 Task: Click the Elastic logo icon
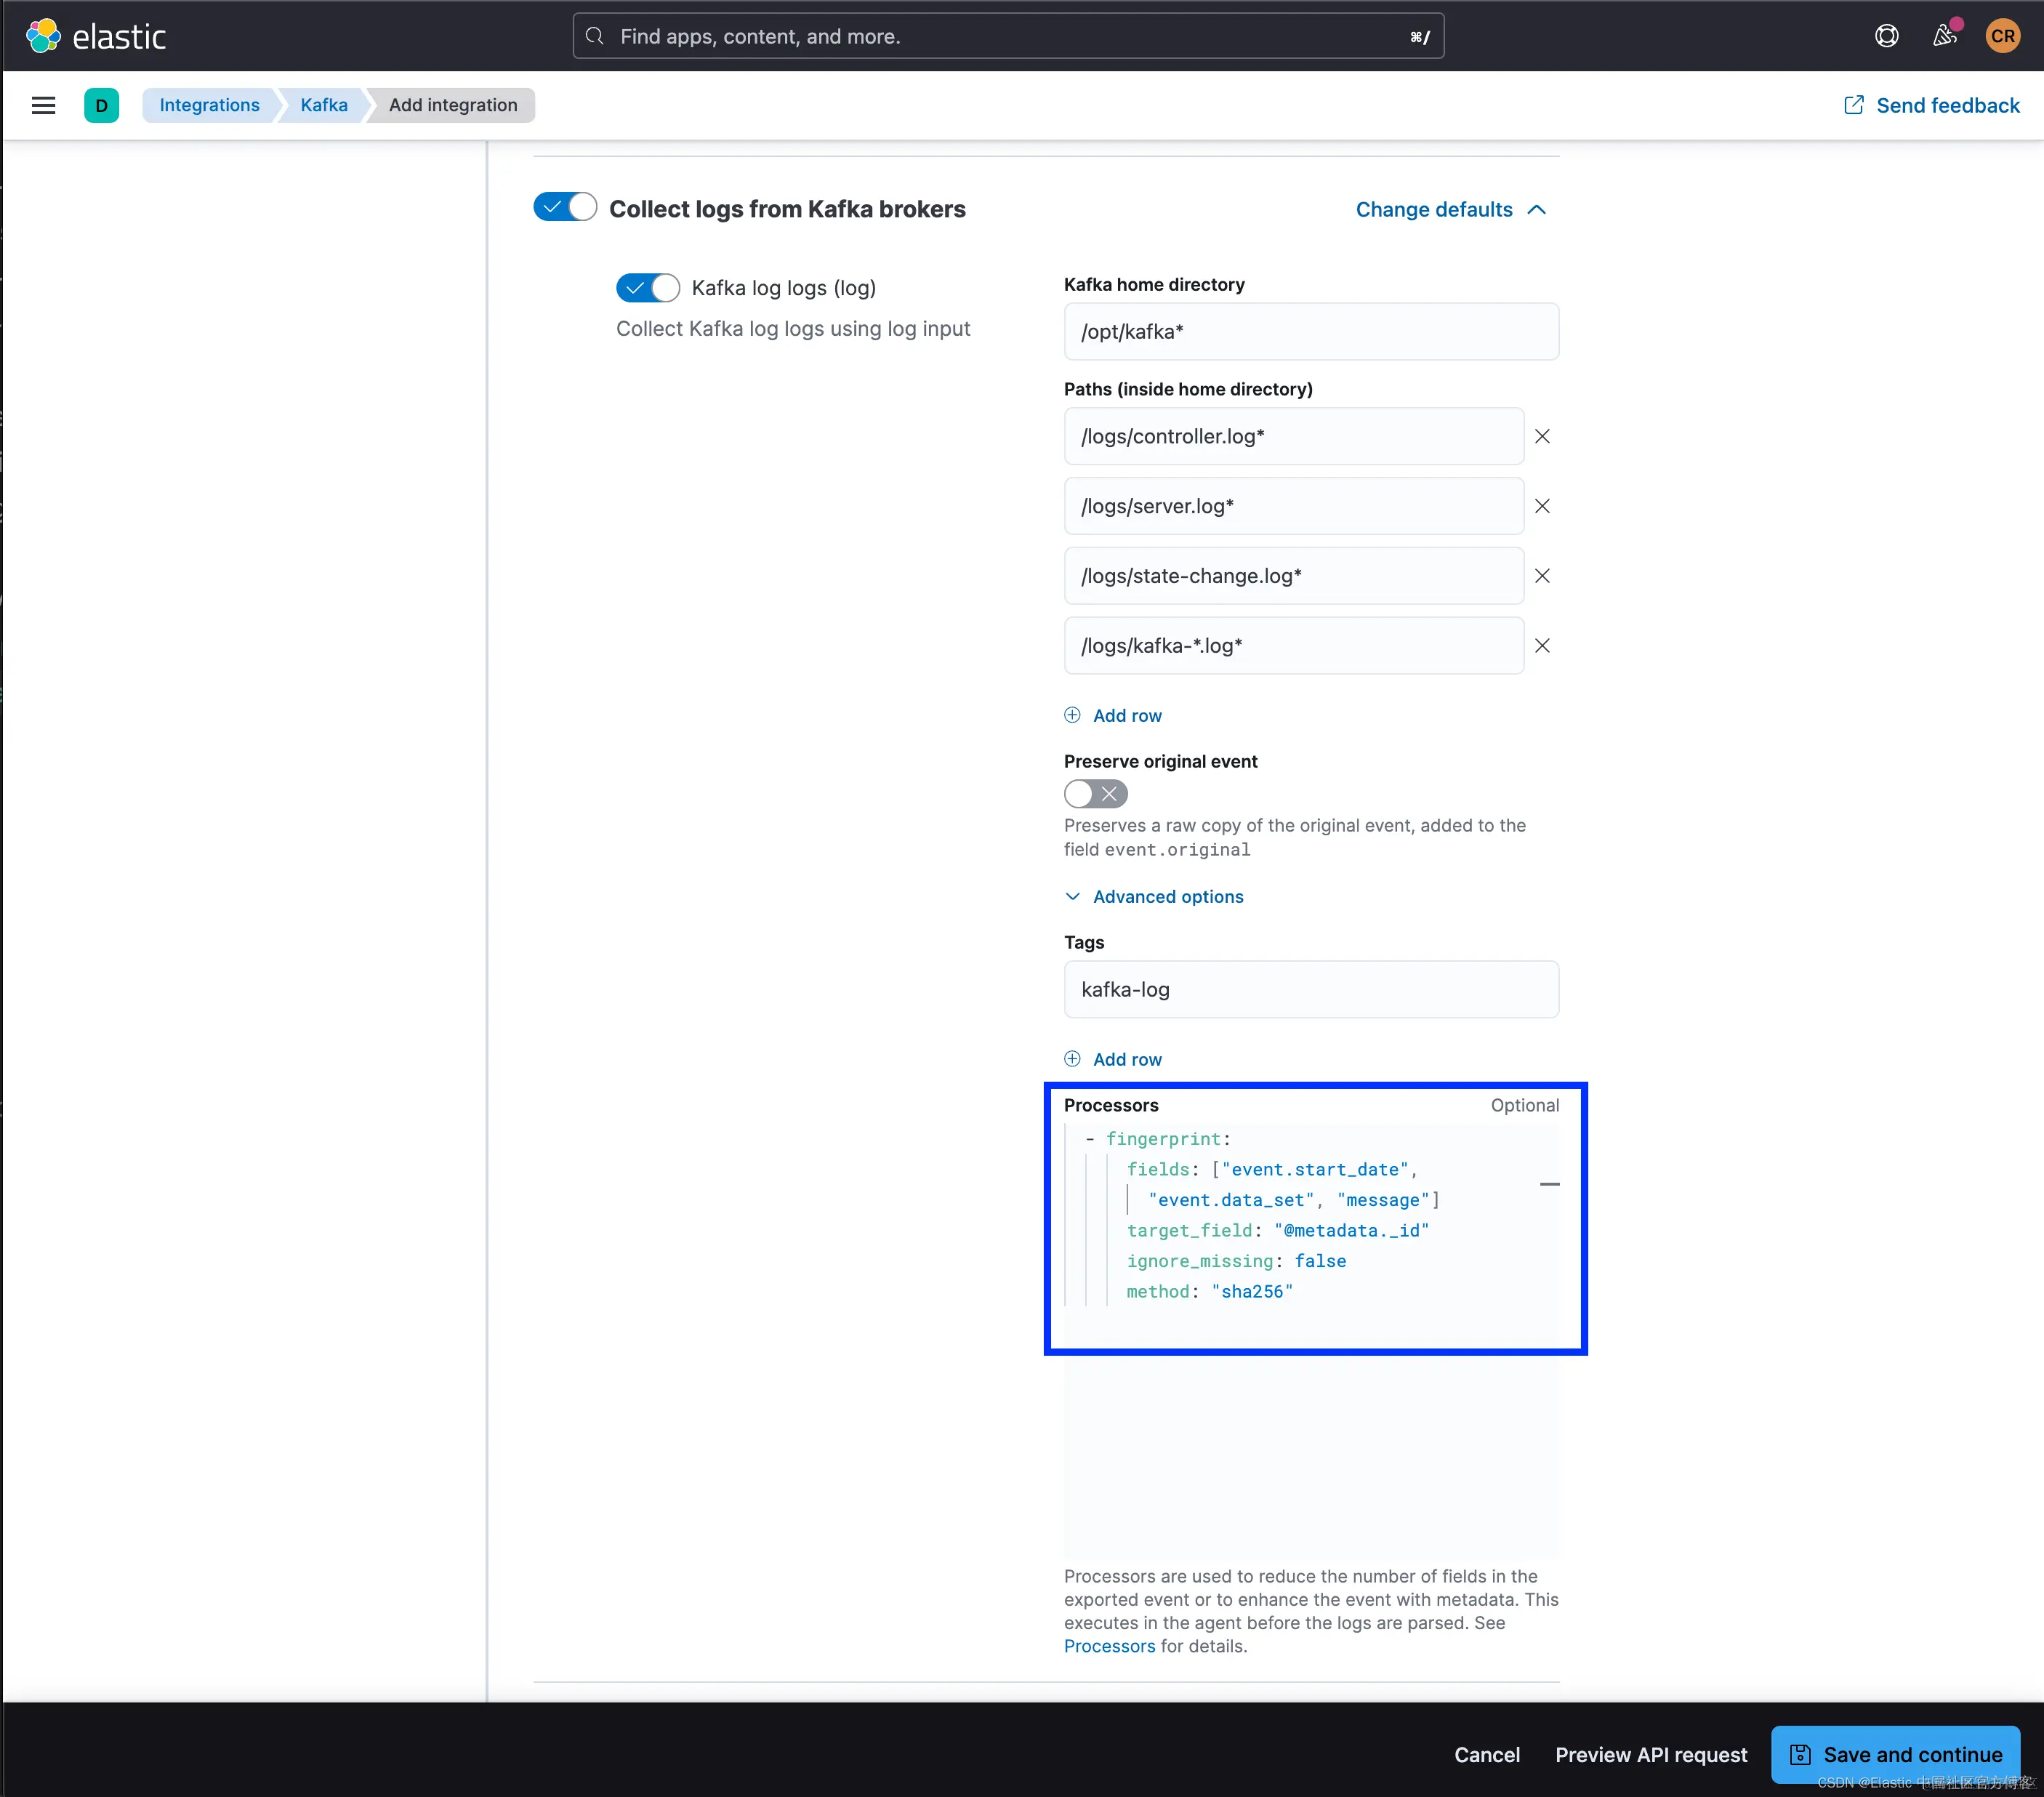coord(43,36)
